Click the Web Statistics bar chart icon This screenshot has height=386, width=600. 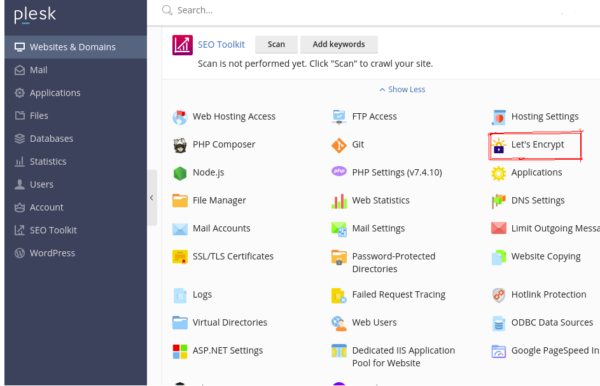pyautogui.click(x=339, y=201)
